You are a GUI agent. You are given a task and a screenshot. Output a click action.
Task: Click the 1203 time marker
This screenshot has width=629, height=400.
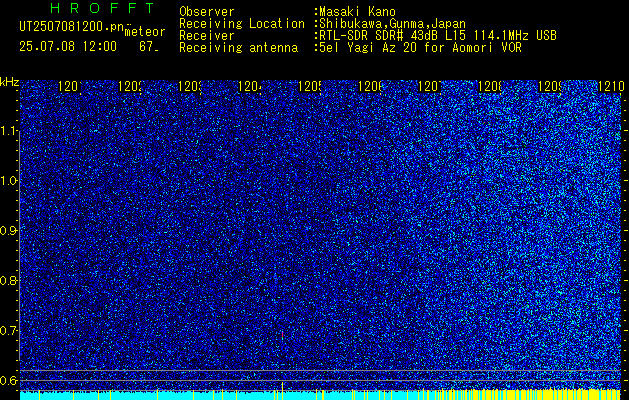coord(189,86)
